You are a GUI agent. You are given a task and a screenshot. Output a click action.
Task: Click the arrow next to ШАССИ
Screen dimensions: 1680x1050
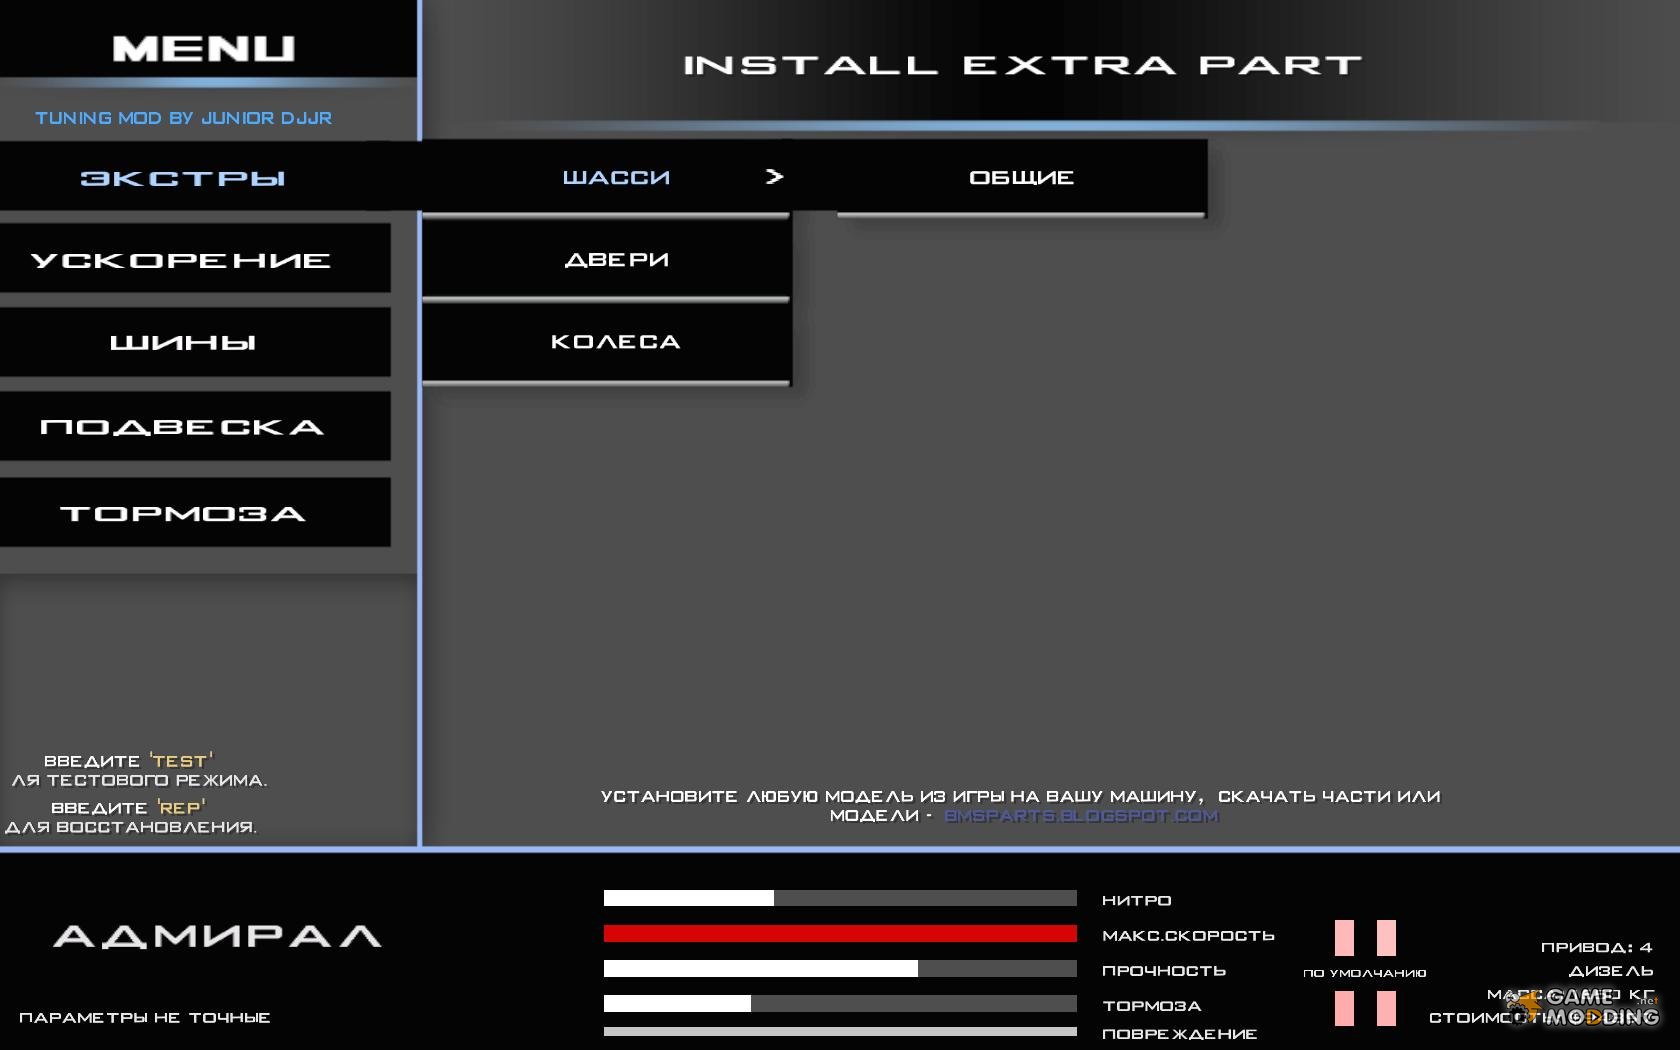tap(774, 177)
